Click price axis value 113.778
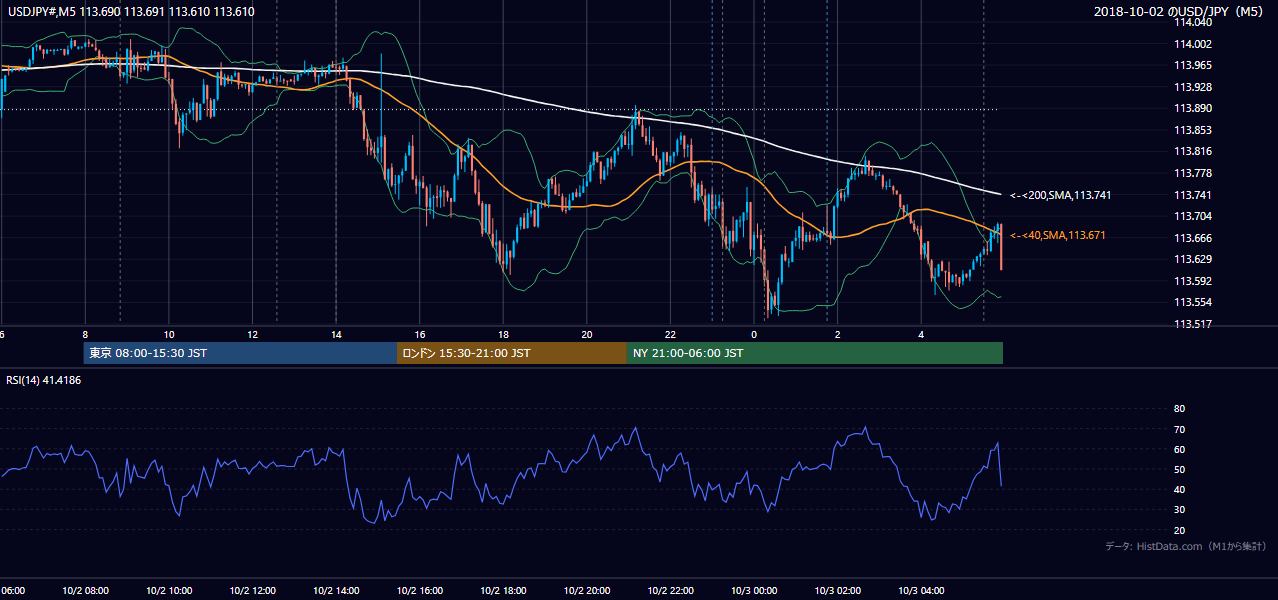The image size is (1278, 600). click(1192, 173)
